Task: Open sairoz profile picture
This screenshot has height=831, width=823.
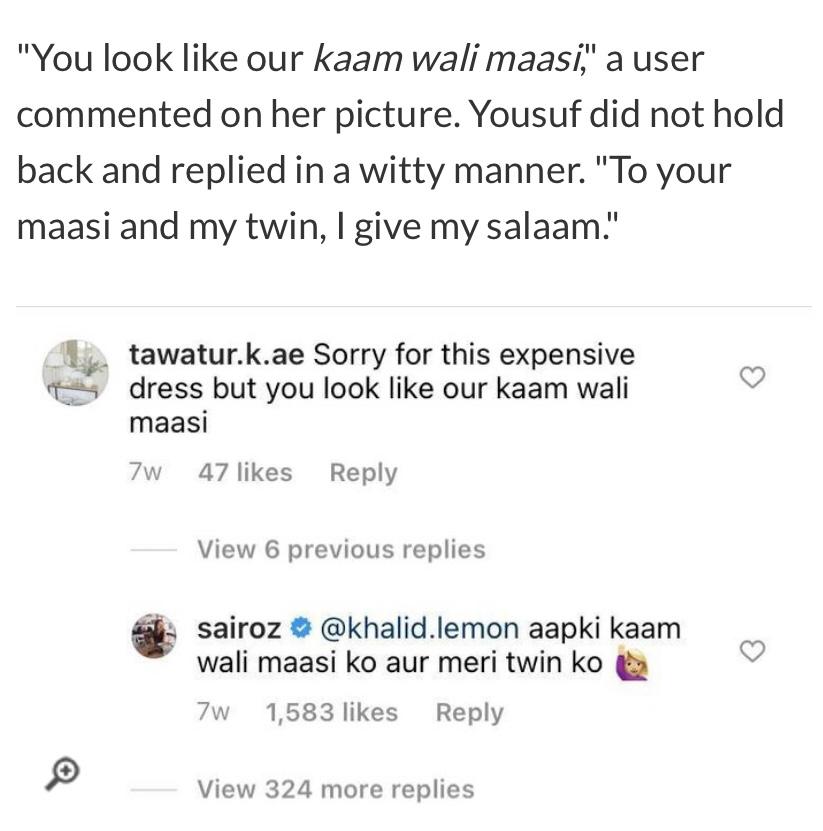Action: [154, 635]
